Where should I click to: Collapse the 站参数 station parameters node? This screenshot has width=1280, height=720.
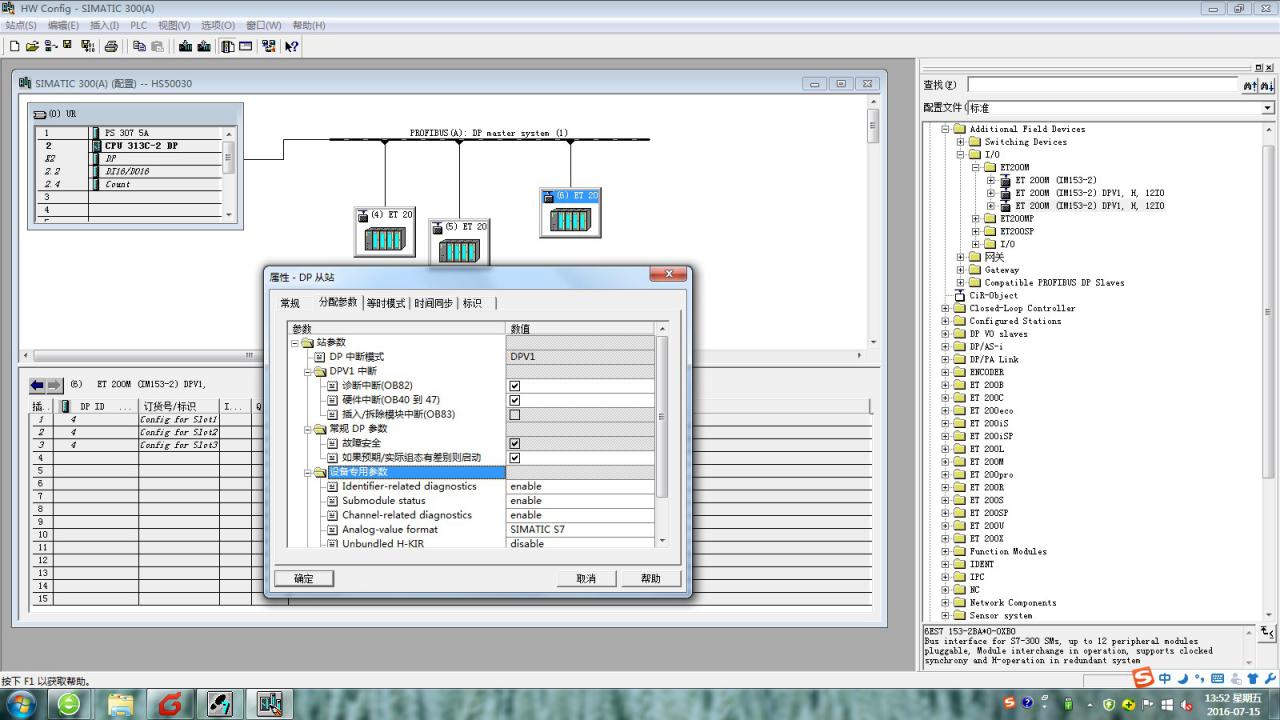296,343
